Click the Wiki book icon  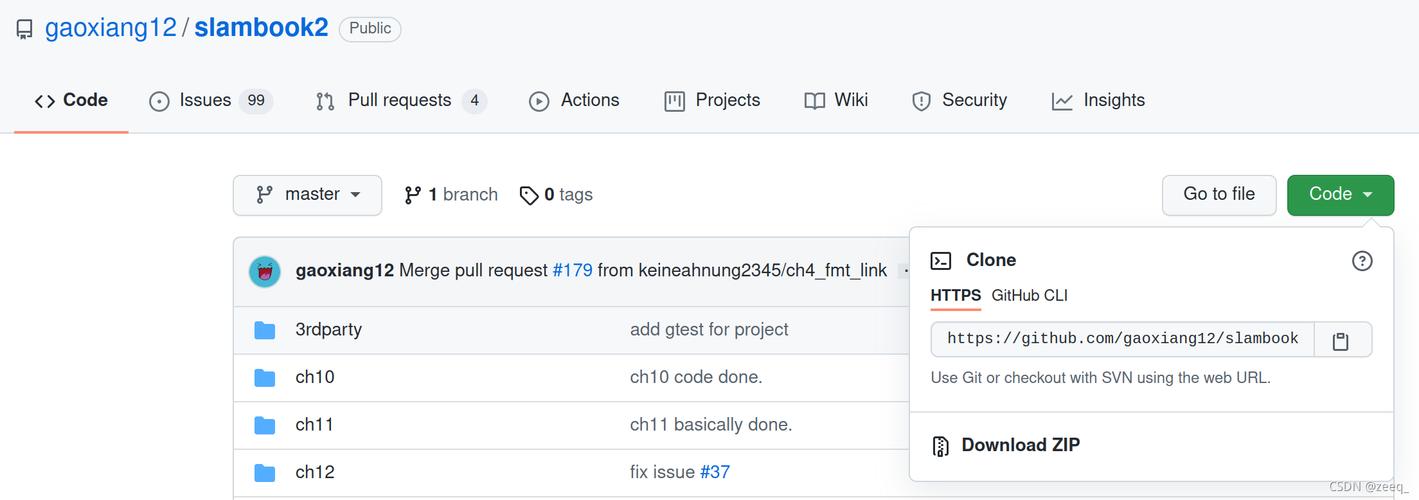point(815,101)
